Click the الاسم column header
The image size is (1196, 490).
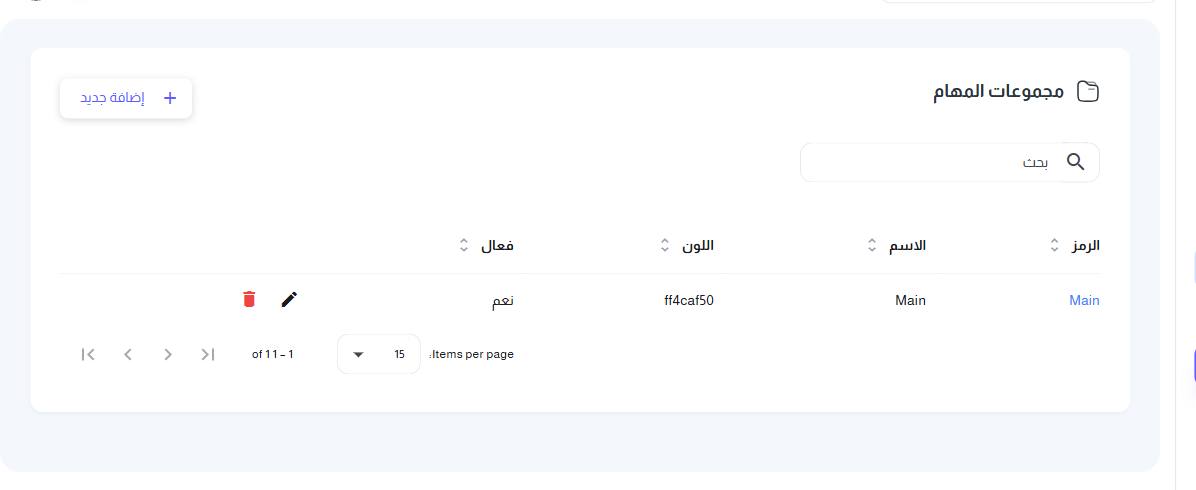coord(908,246)
